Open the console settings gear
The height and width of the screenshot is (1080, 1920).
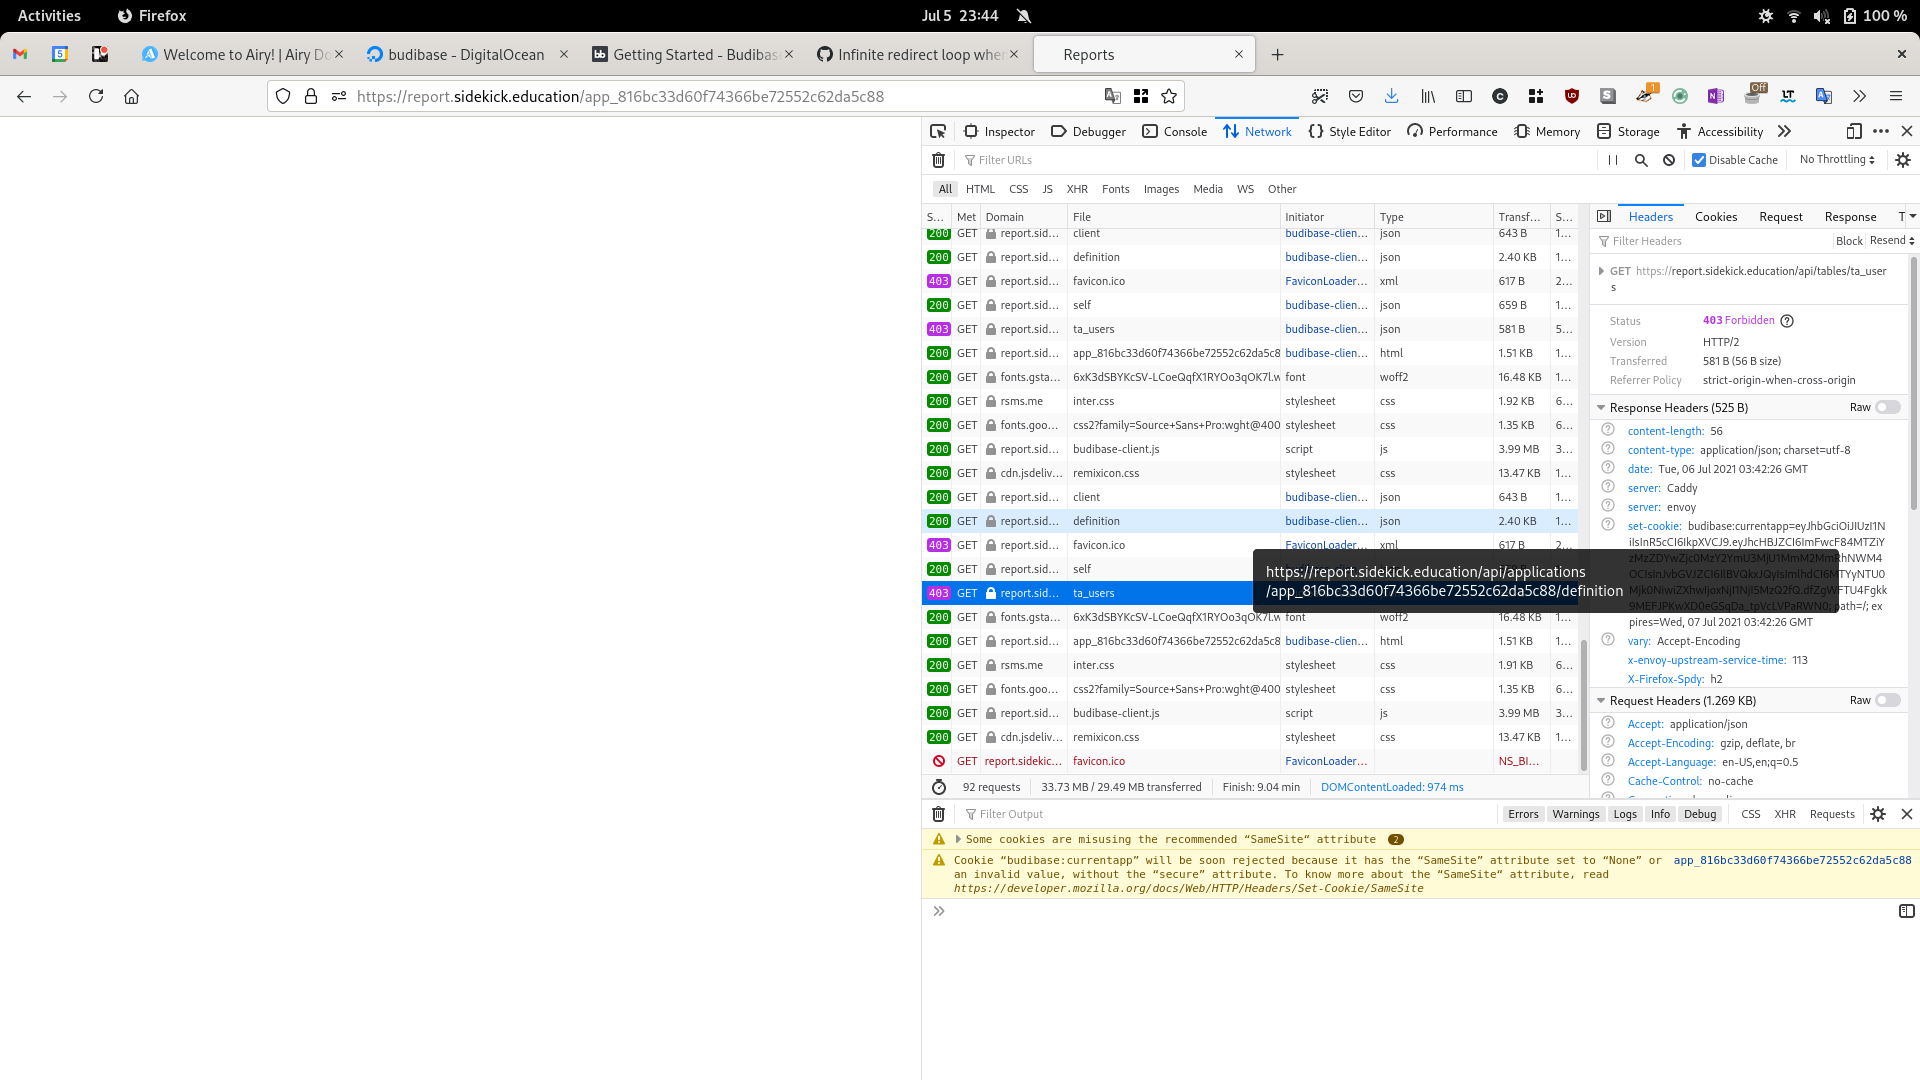coord(1878,814)
